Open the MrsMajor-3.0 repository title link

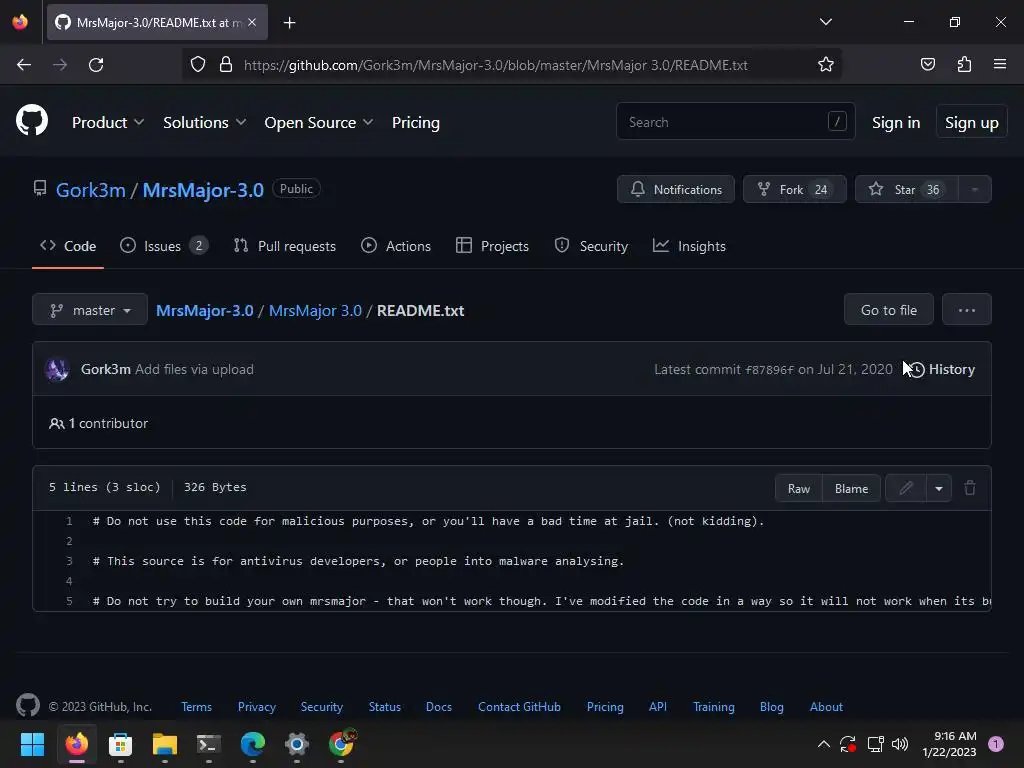pyautogui.click(x=203, y=190)
